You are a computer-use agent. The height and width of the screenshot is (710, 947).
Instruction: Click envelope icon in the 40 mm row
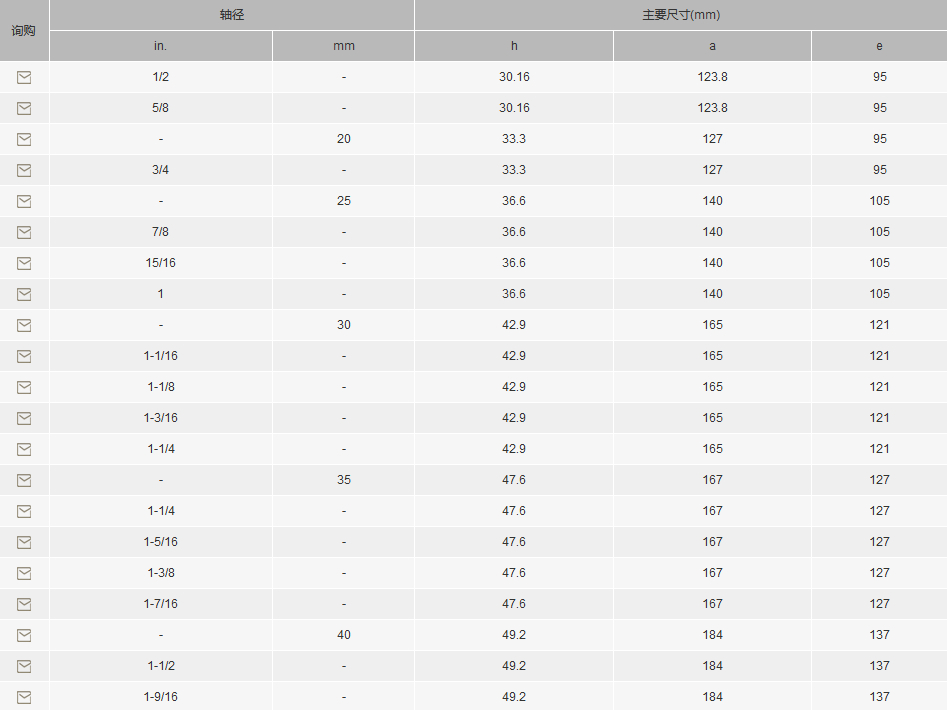click(x=24, y=635)
